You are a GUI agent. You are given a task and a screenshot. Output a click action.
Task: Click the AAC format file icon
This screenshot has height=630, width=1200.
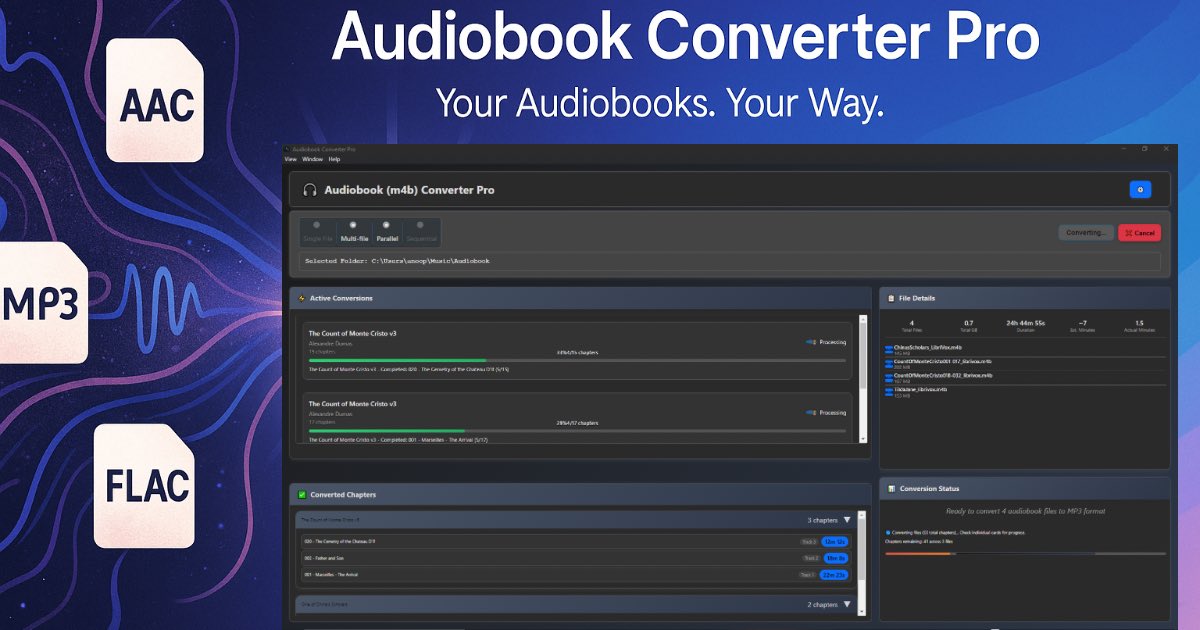155,100
